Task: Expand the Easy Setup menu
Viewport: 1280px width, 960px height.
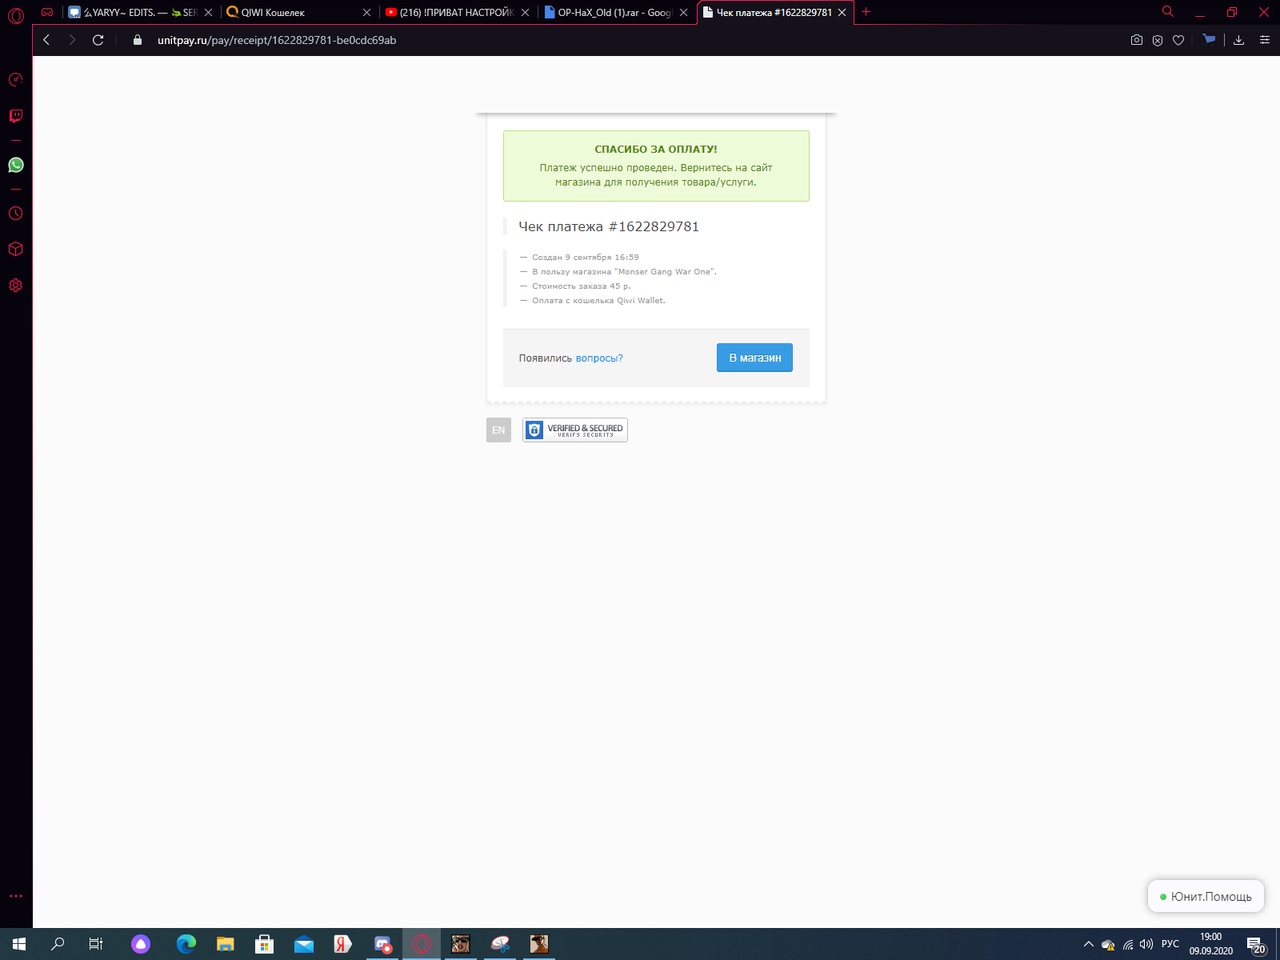Action: pyautogui.click(x=1264, y=40)
